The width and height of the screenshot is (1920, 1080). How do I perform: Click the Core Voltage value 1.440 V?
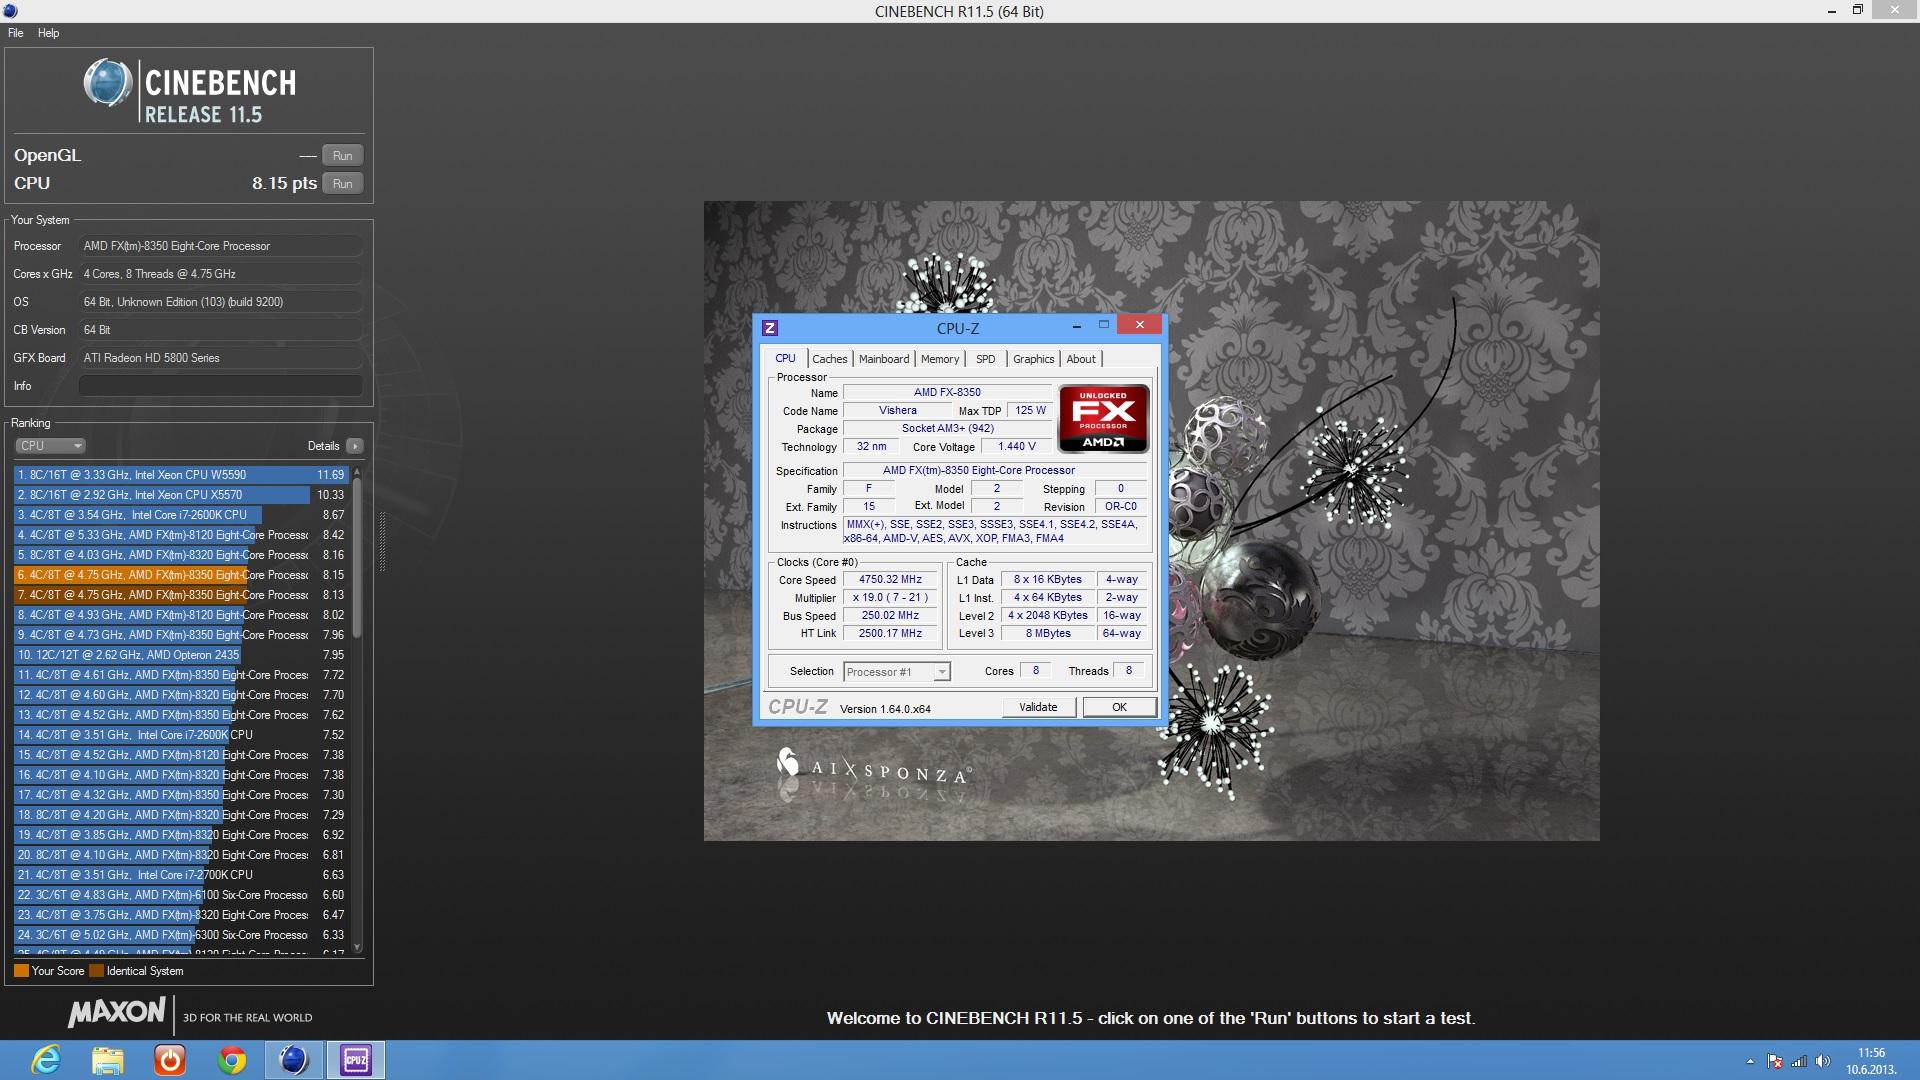1016,447
